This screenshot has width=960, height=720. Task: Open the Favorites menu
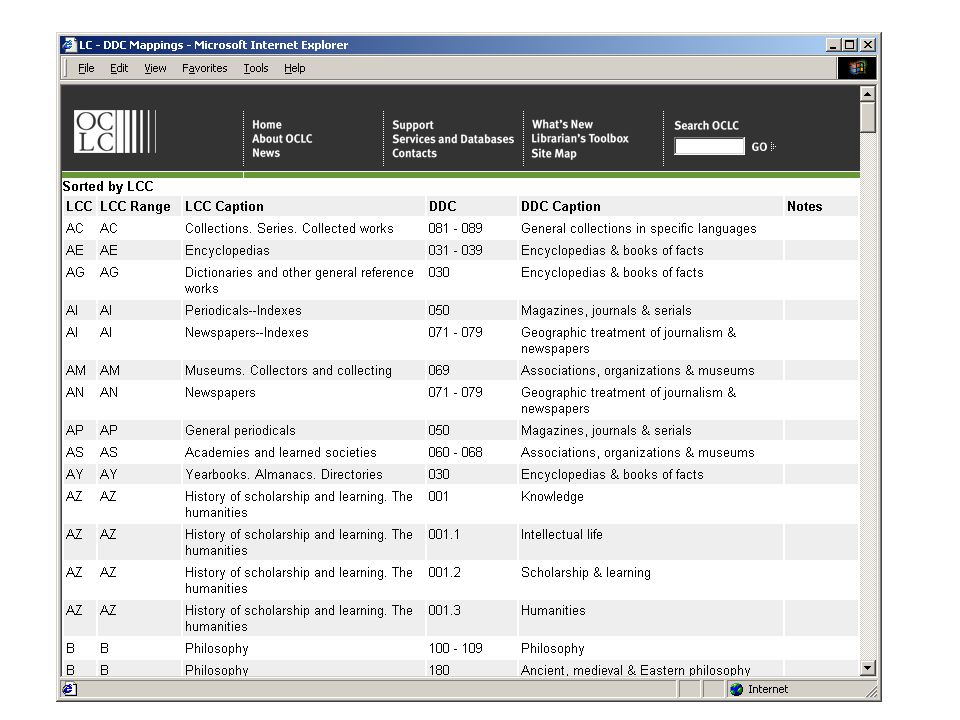tap(204, 68)
